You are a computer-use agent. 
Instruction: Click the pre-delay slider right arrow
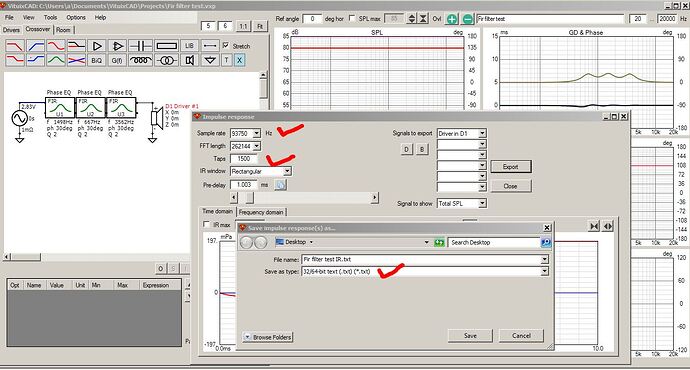pos(374,198)
